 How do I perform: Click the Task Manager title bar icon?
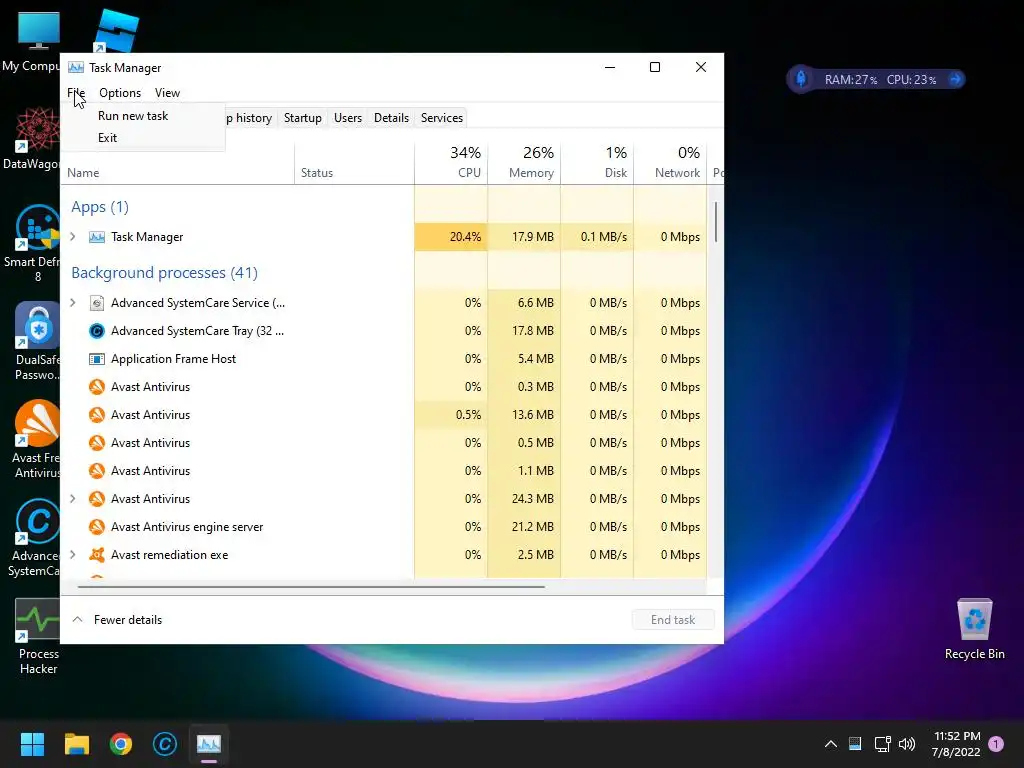pyautogui.click(x=76, y=67)
